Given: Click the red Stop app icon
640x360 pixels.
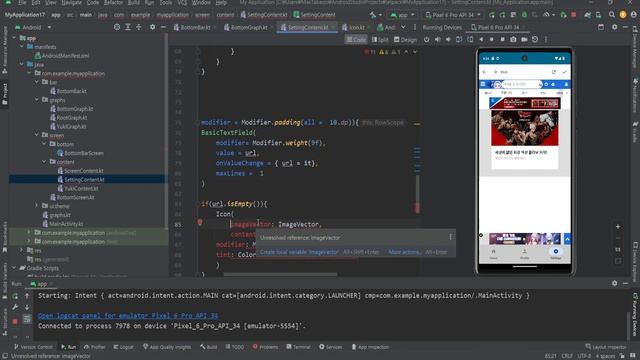Looking at the screenshot, I should coord(573,15).
